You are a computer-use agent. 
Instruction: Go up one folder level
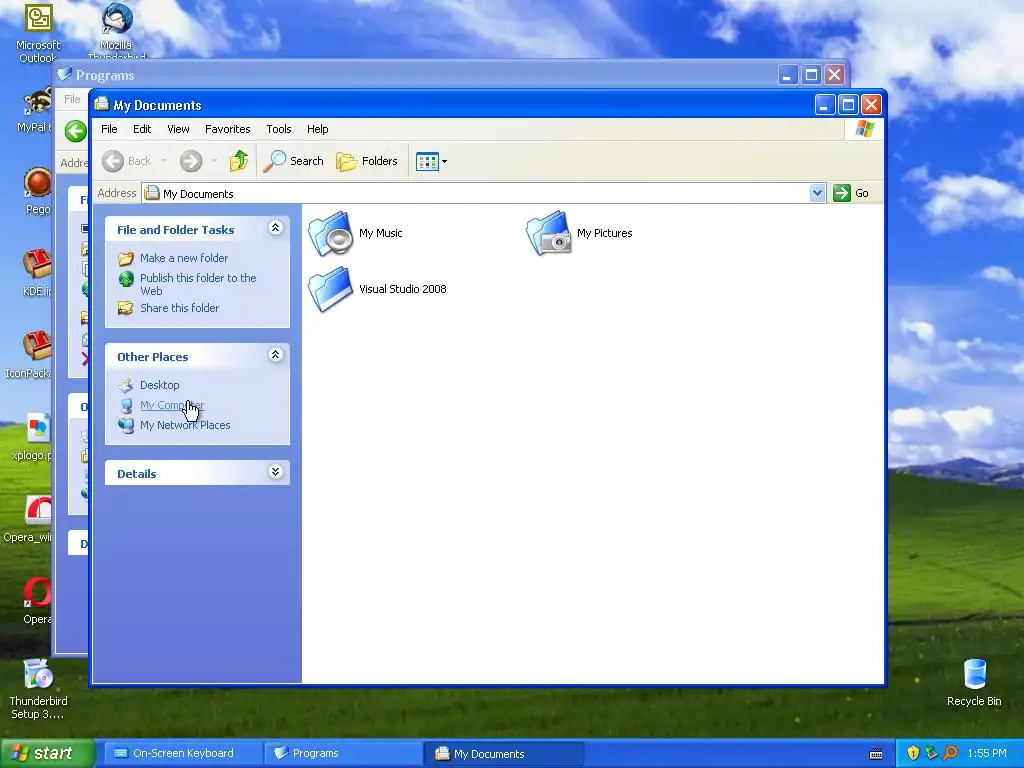[x=238, y=161]
